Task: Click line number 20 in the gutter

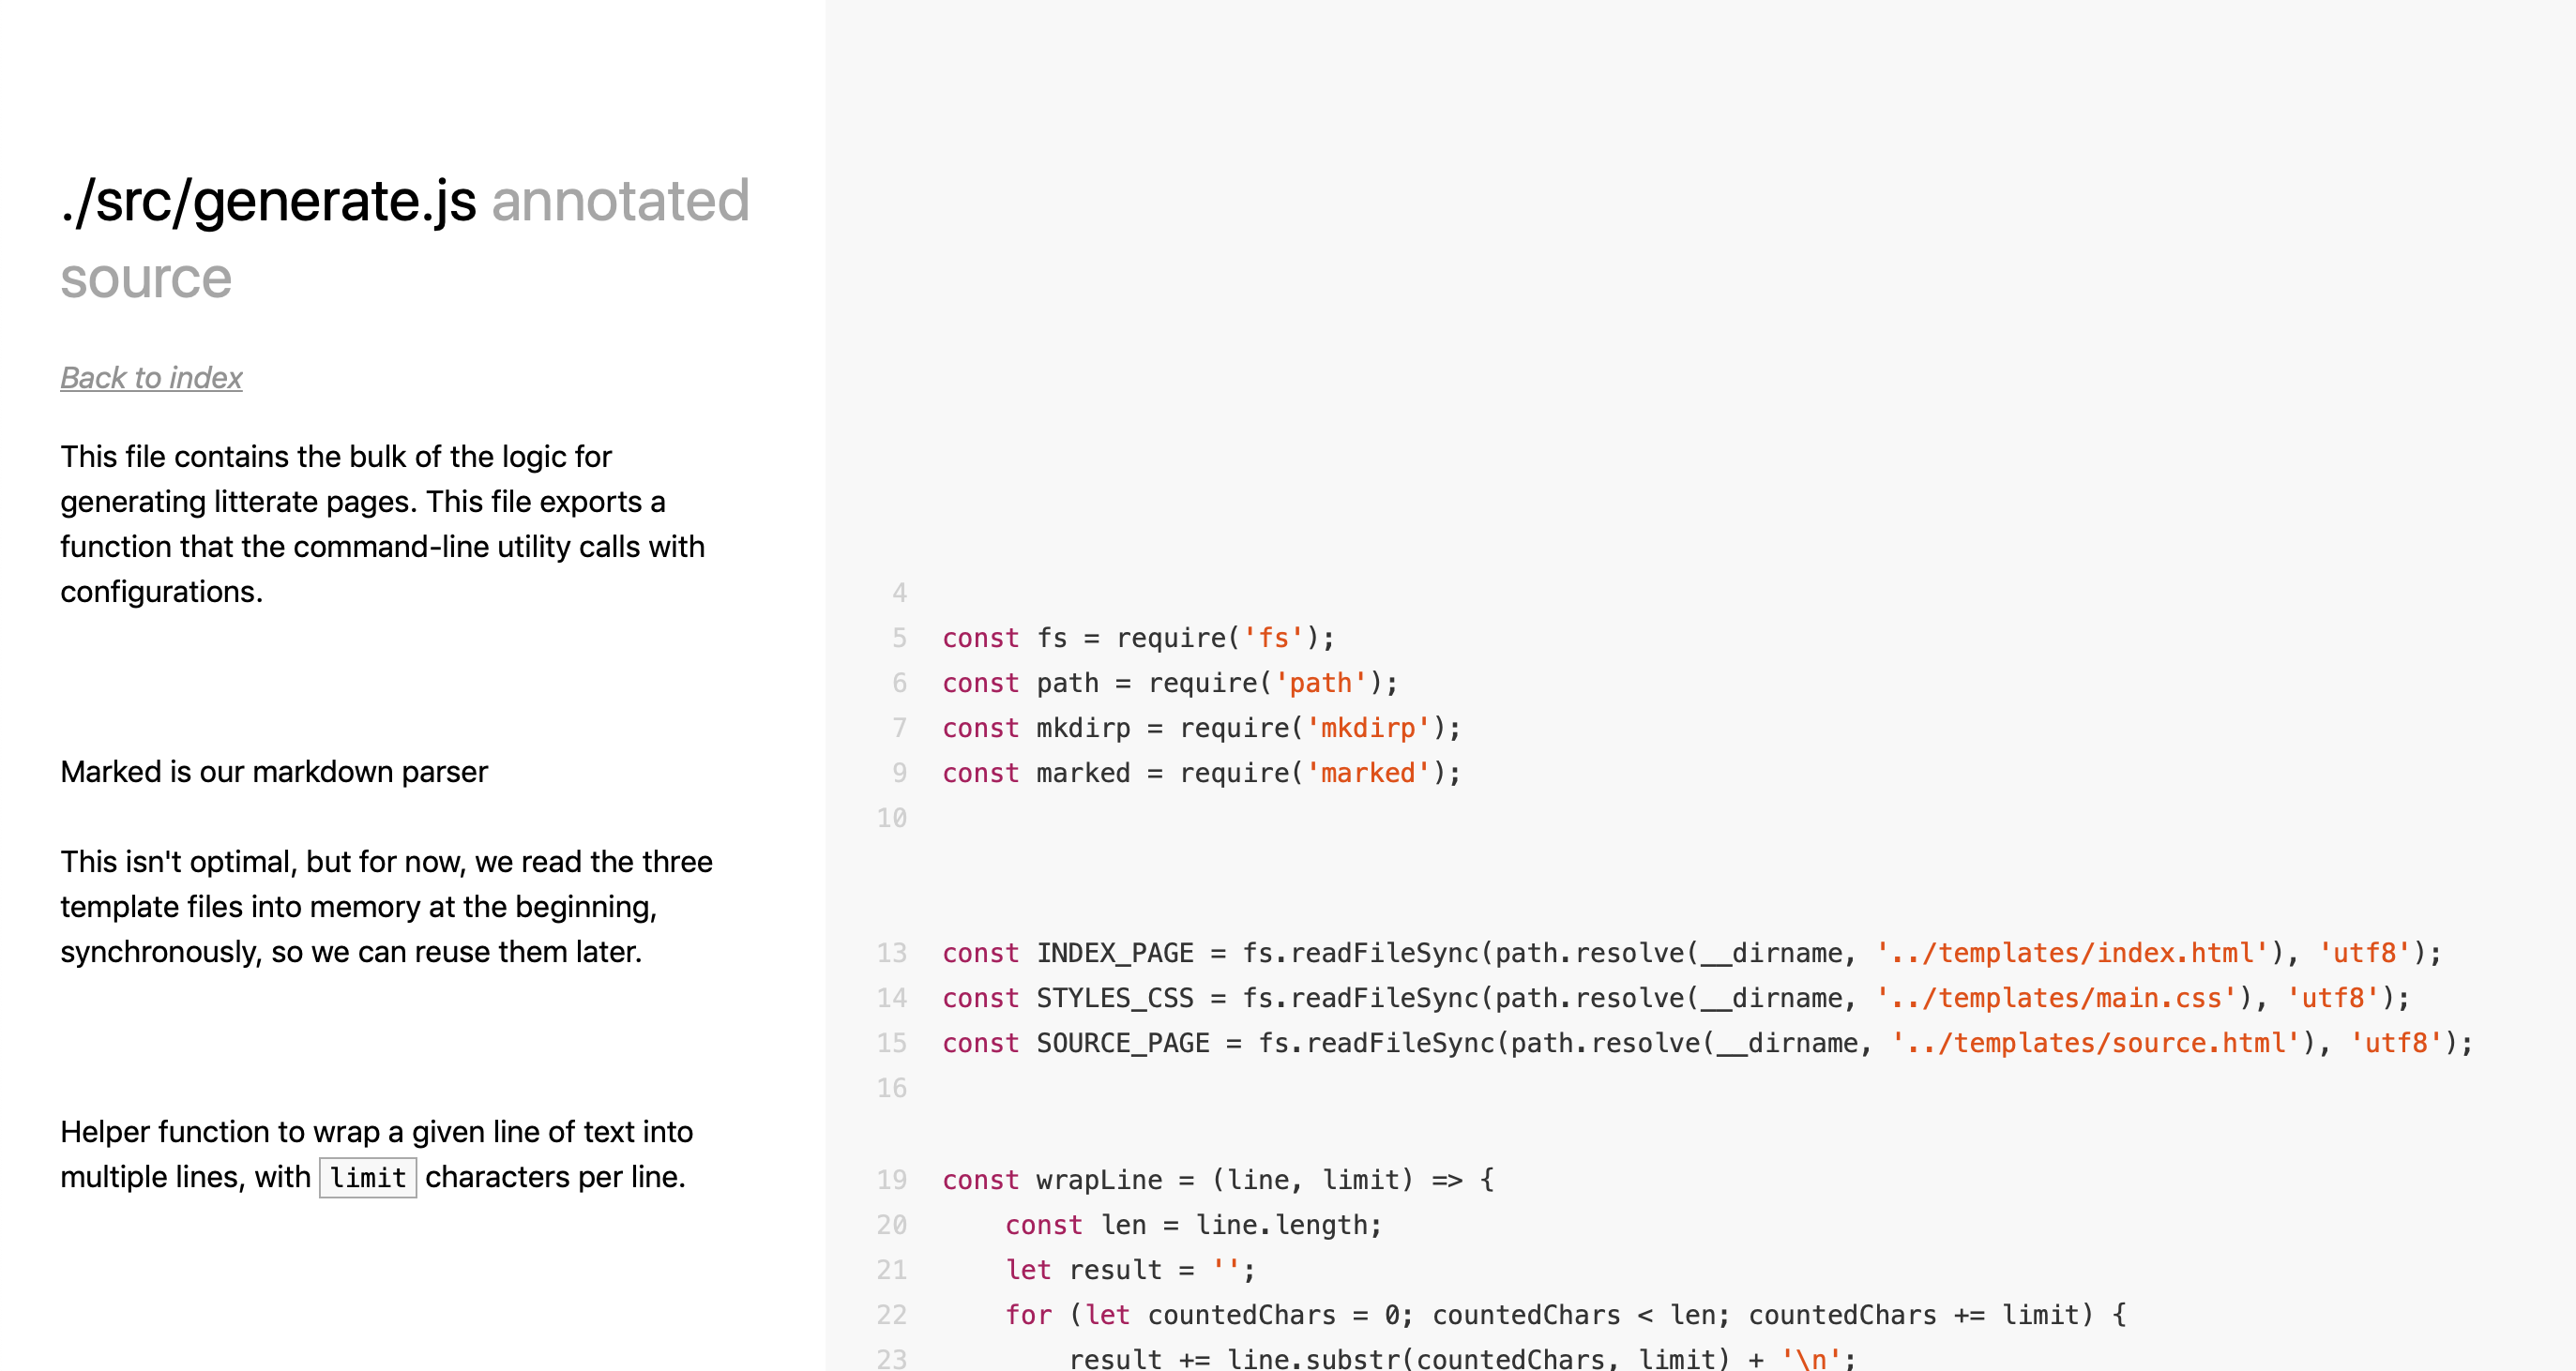Action: (x=892, y=1225)
